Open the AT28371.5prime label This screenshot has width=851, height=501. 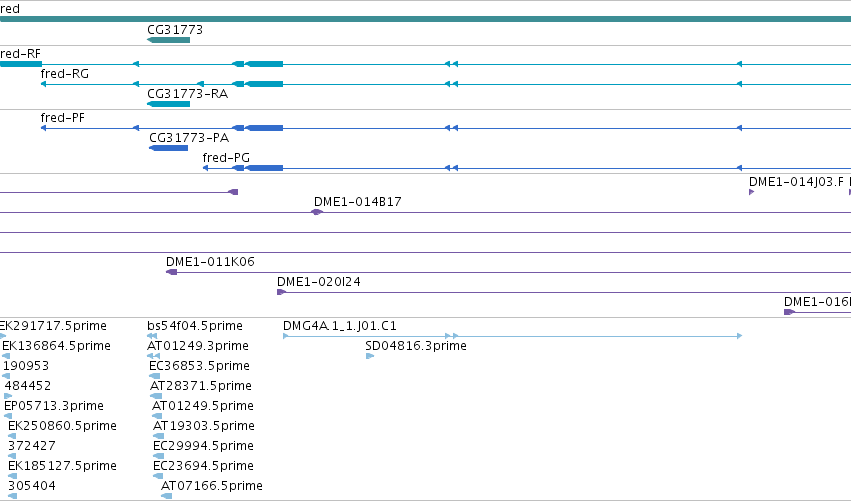201,386
